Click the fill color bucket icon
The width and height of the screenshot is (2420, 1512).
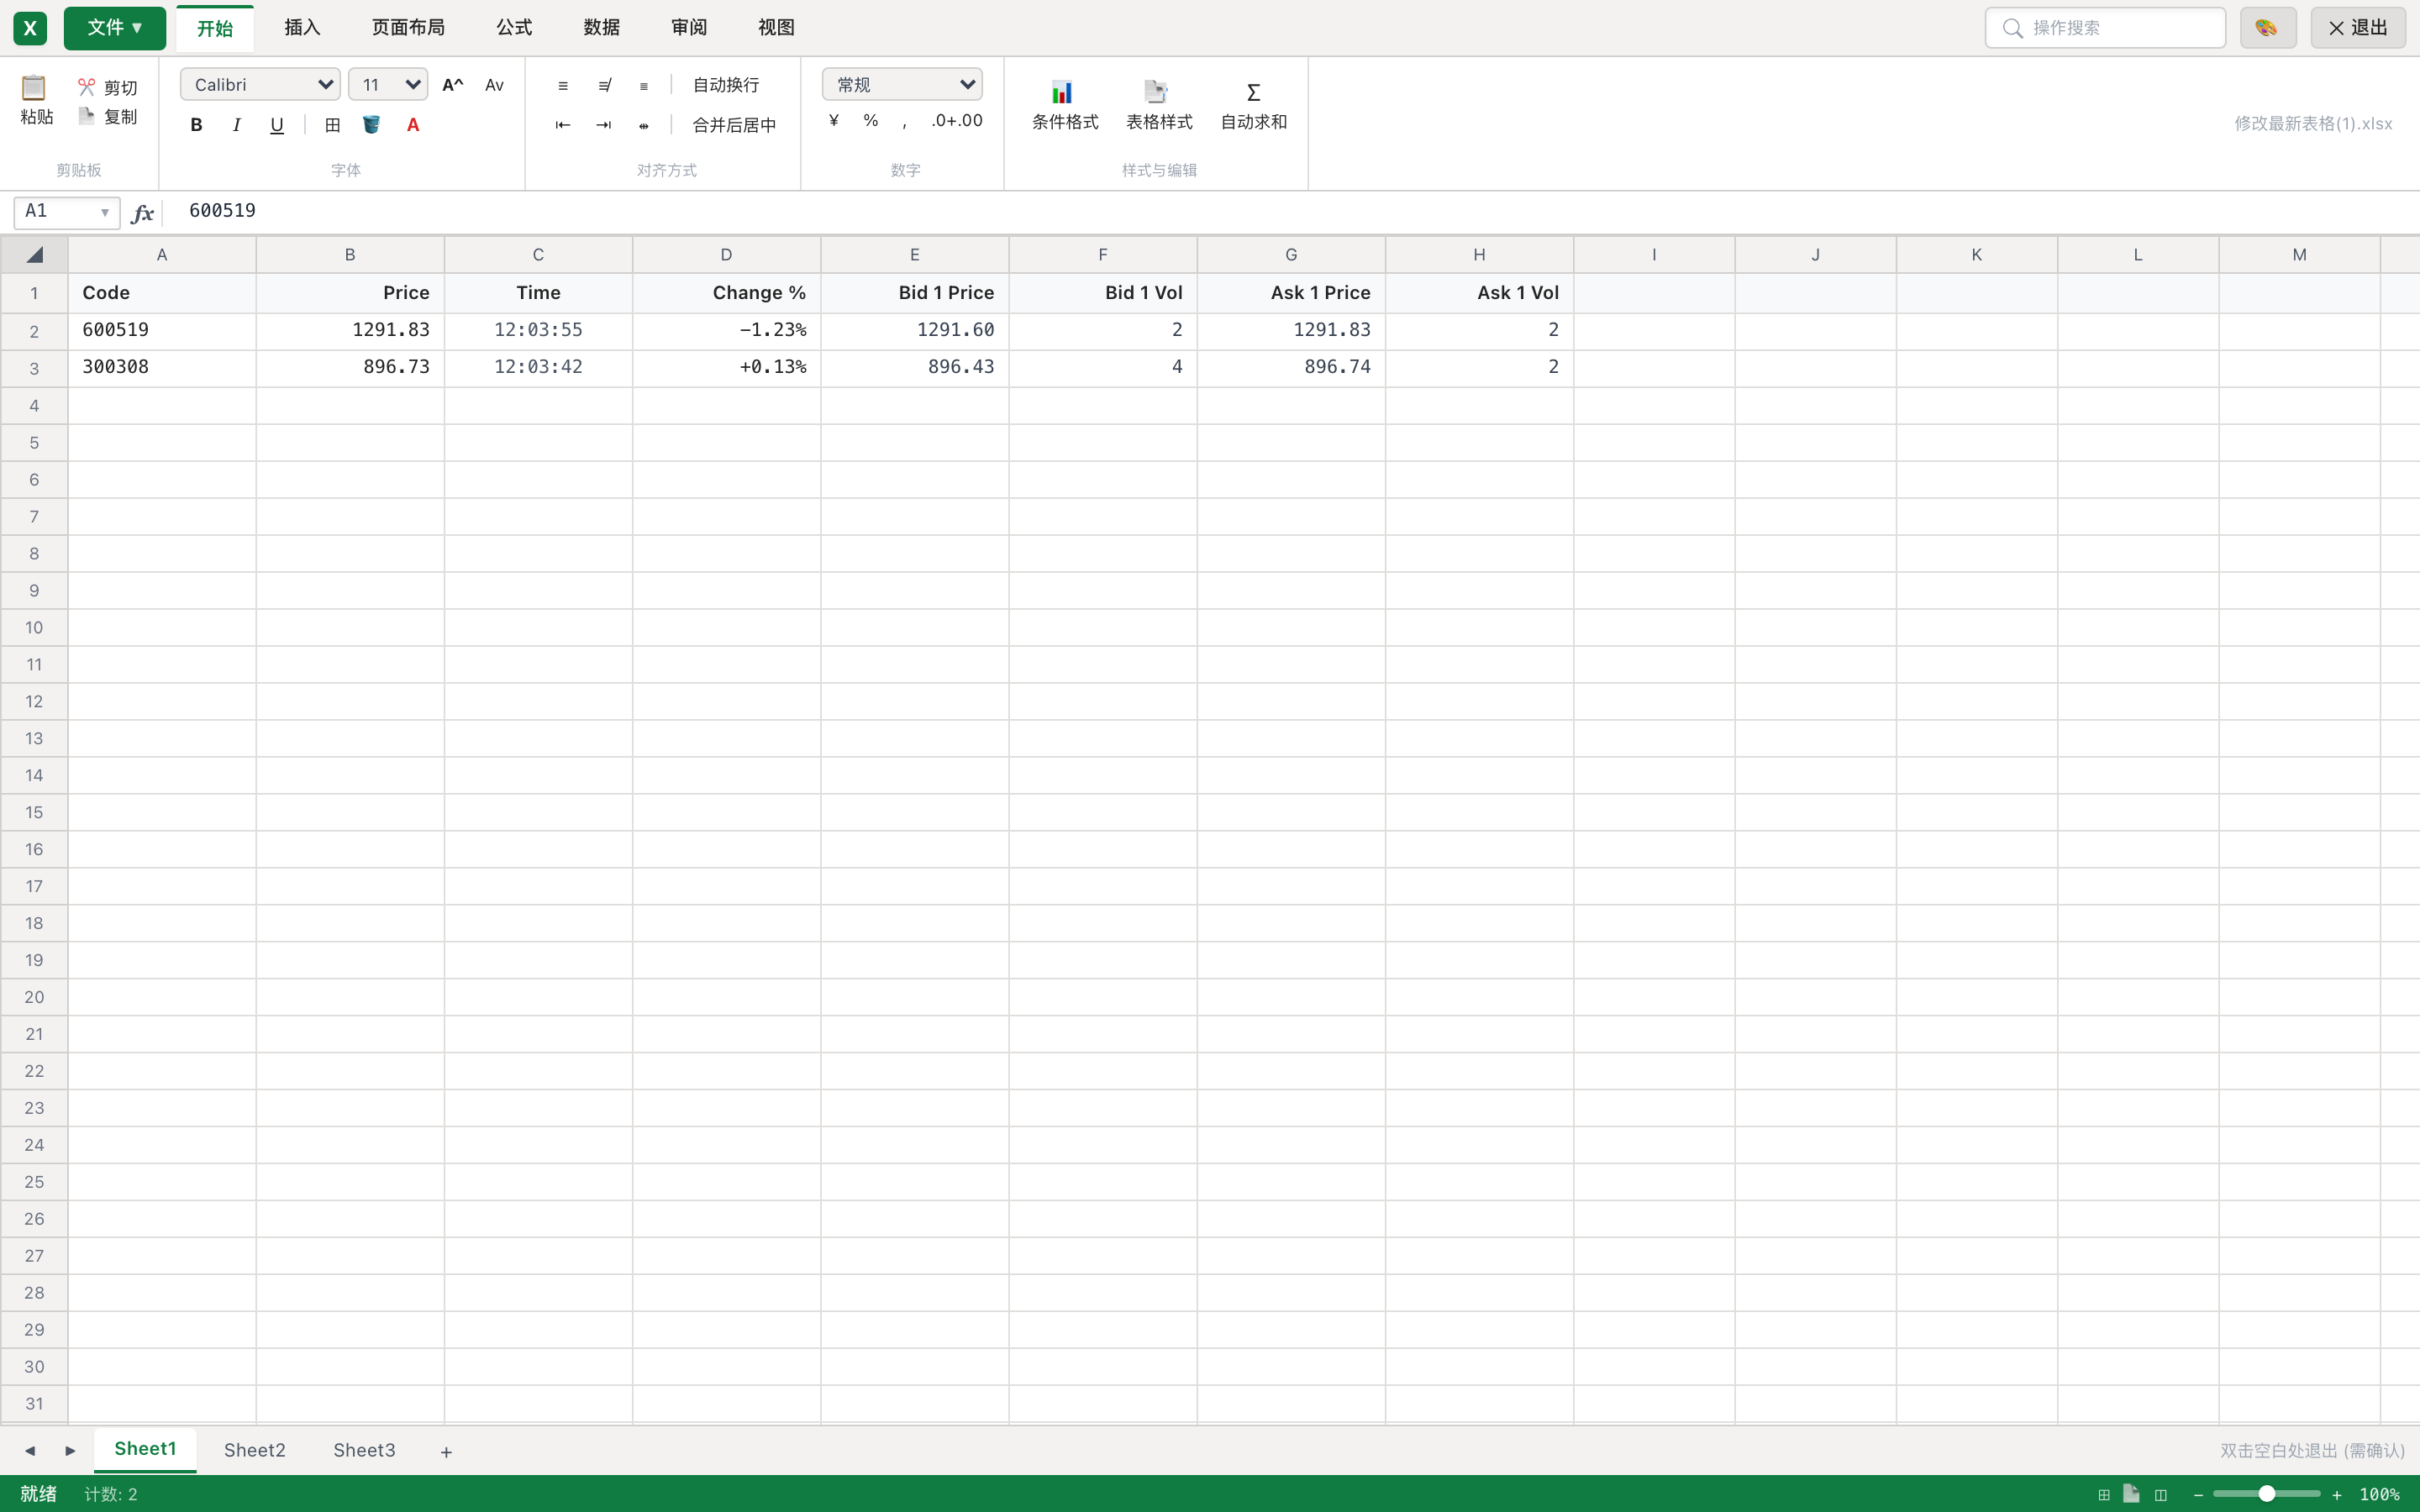371,125
